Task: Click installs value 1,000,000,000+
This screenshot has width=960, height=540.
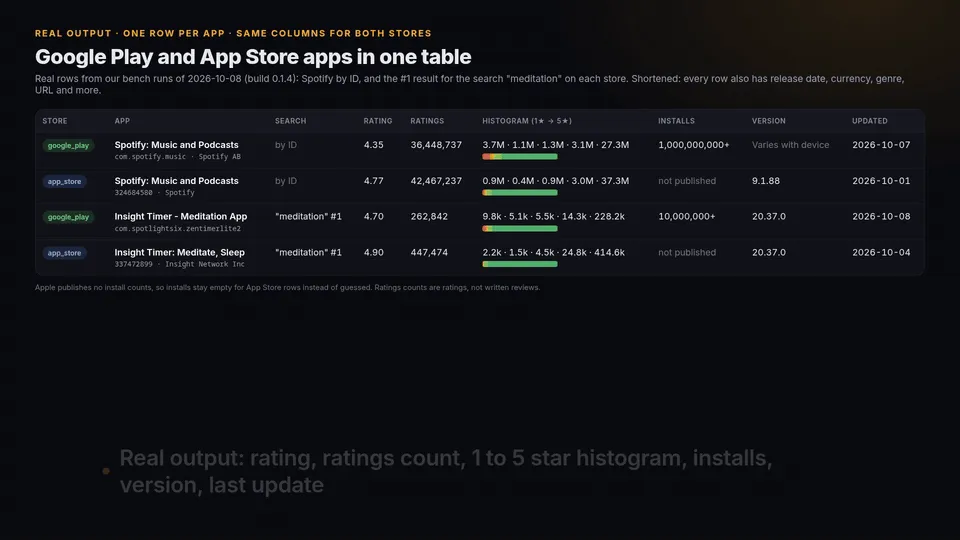Action: click(x=694, y=145)
